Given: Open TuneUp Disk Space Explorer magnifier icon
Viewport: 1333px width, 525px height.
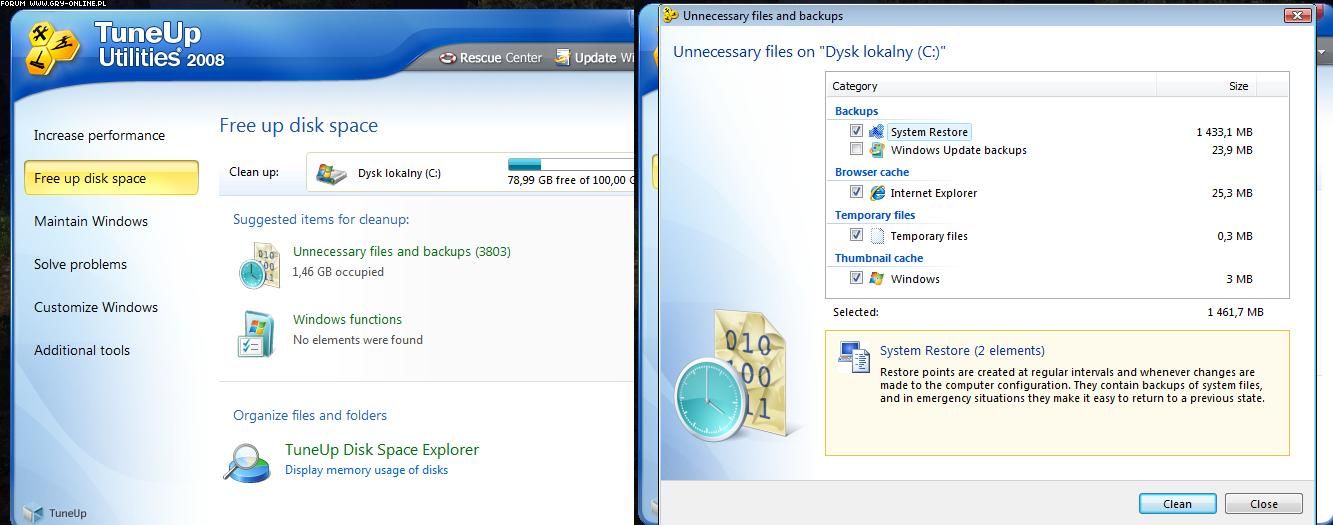Looking at the screenshot, I should tap(247, 460).
